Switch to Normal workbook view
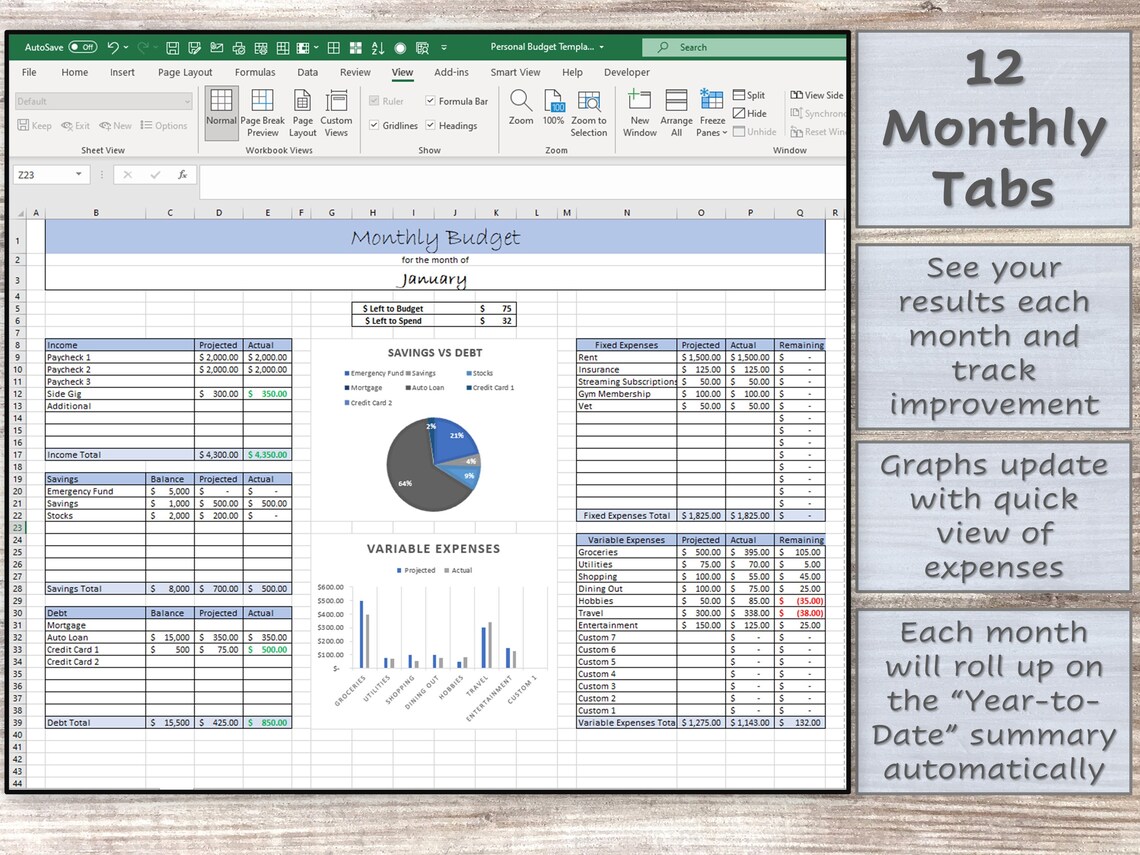This screenshot has height=855, width=1140. pyautogui.click(x=221, y=112)
